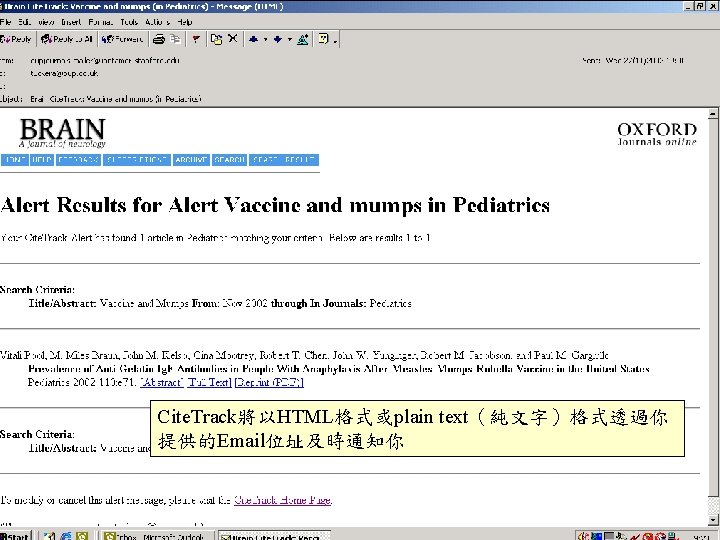Click the ARCHIVE tab in Brain navbar

[x=191, y=160]
